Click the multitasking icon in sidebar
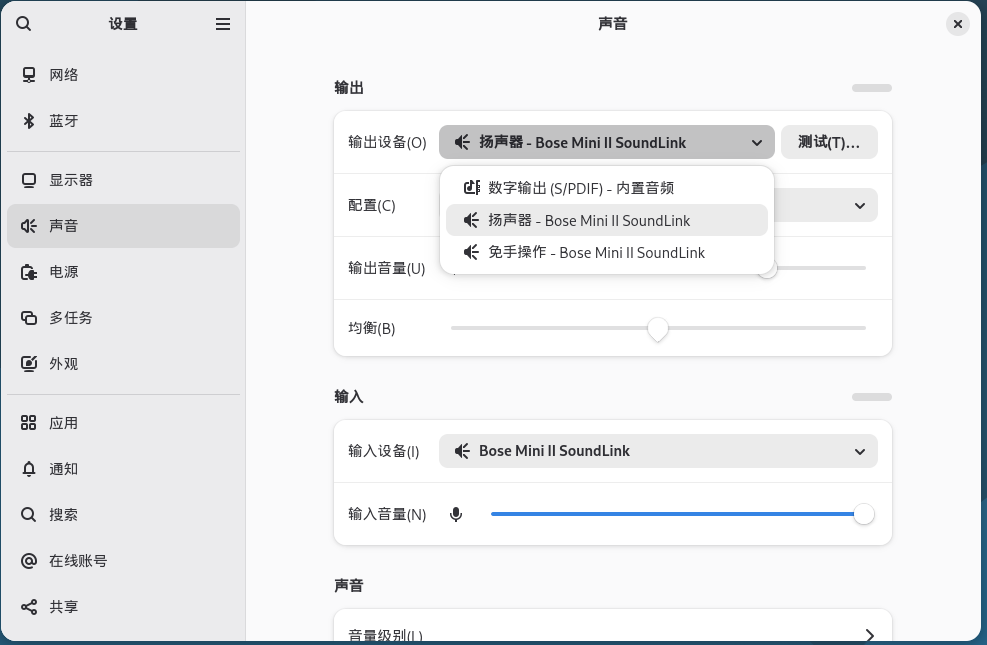This screenshot has height=645, width=987. click(x=29, y=318)
